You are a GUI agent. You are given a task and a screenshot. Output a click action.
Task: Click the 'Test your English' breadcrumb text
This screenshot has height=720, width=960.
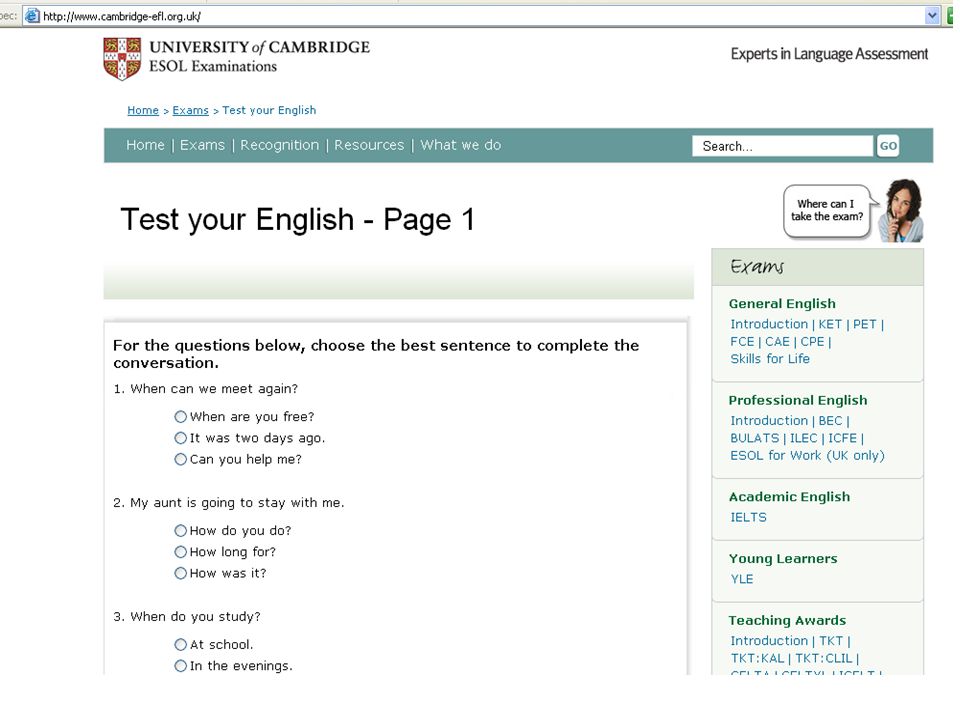[x=269, y=110]
